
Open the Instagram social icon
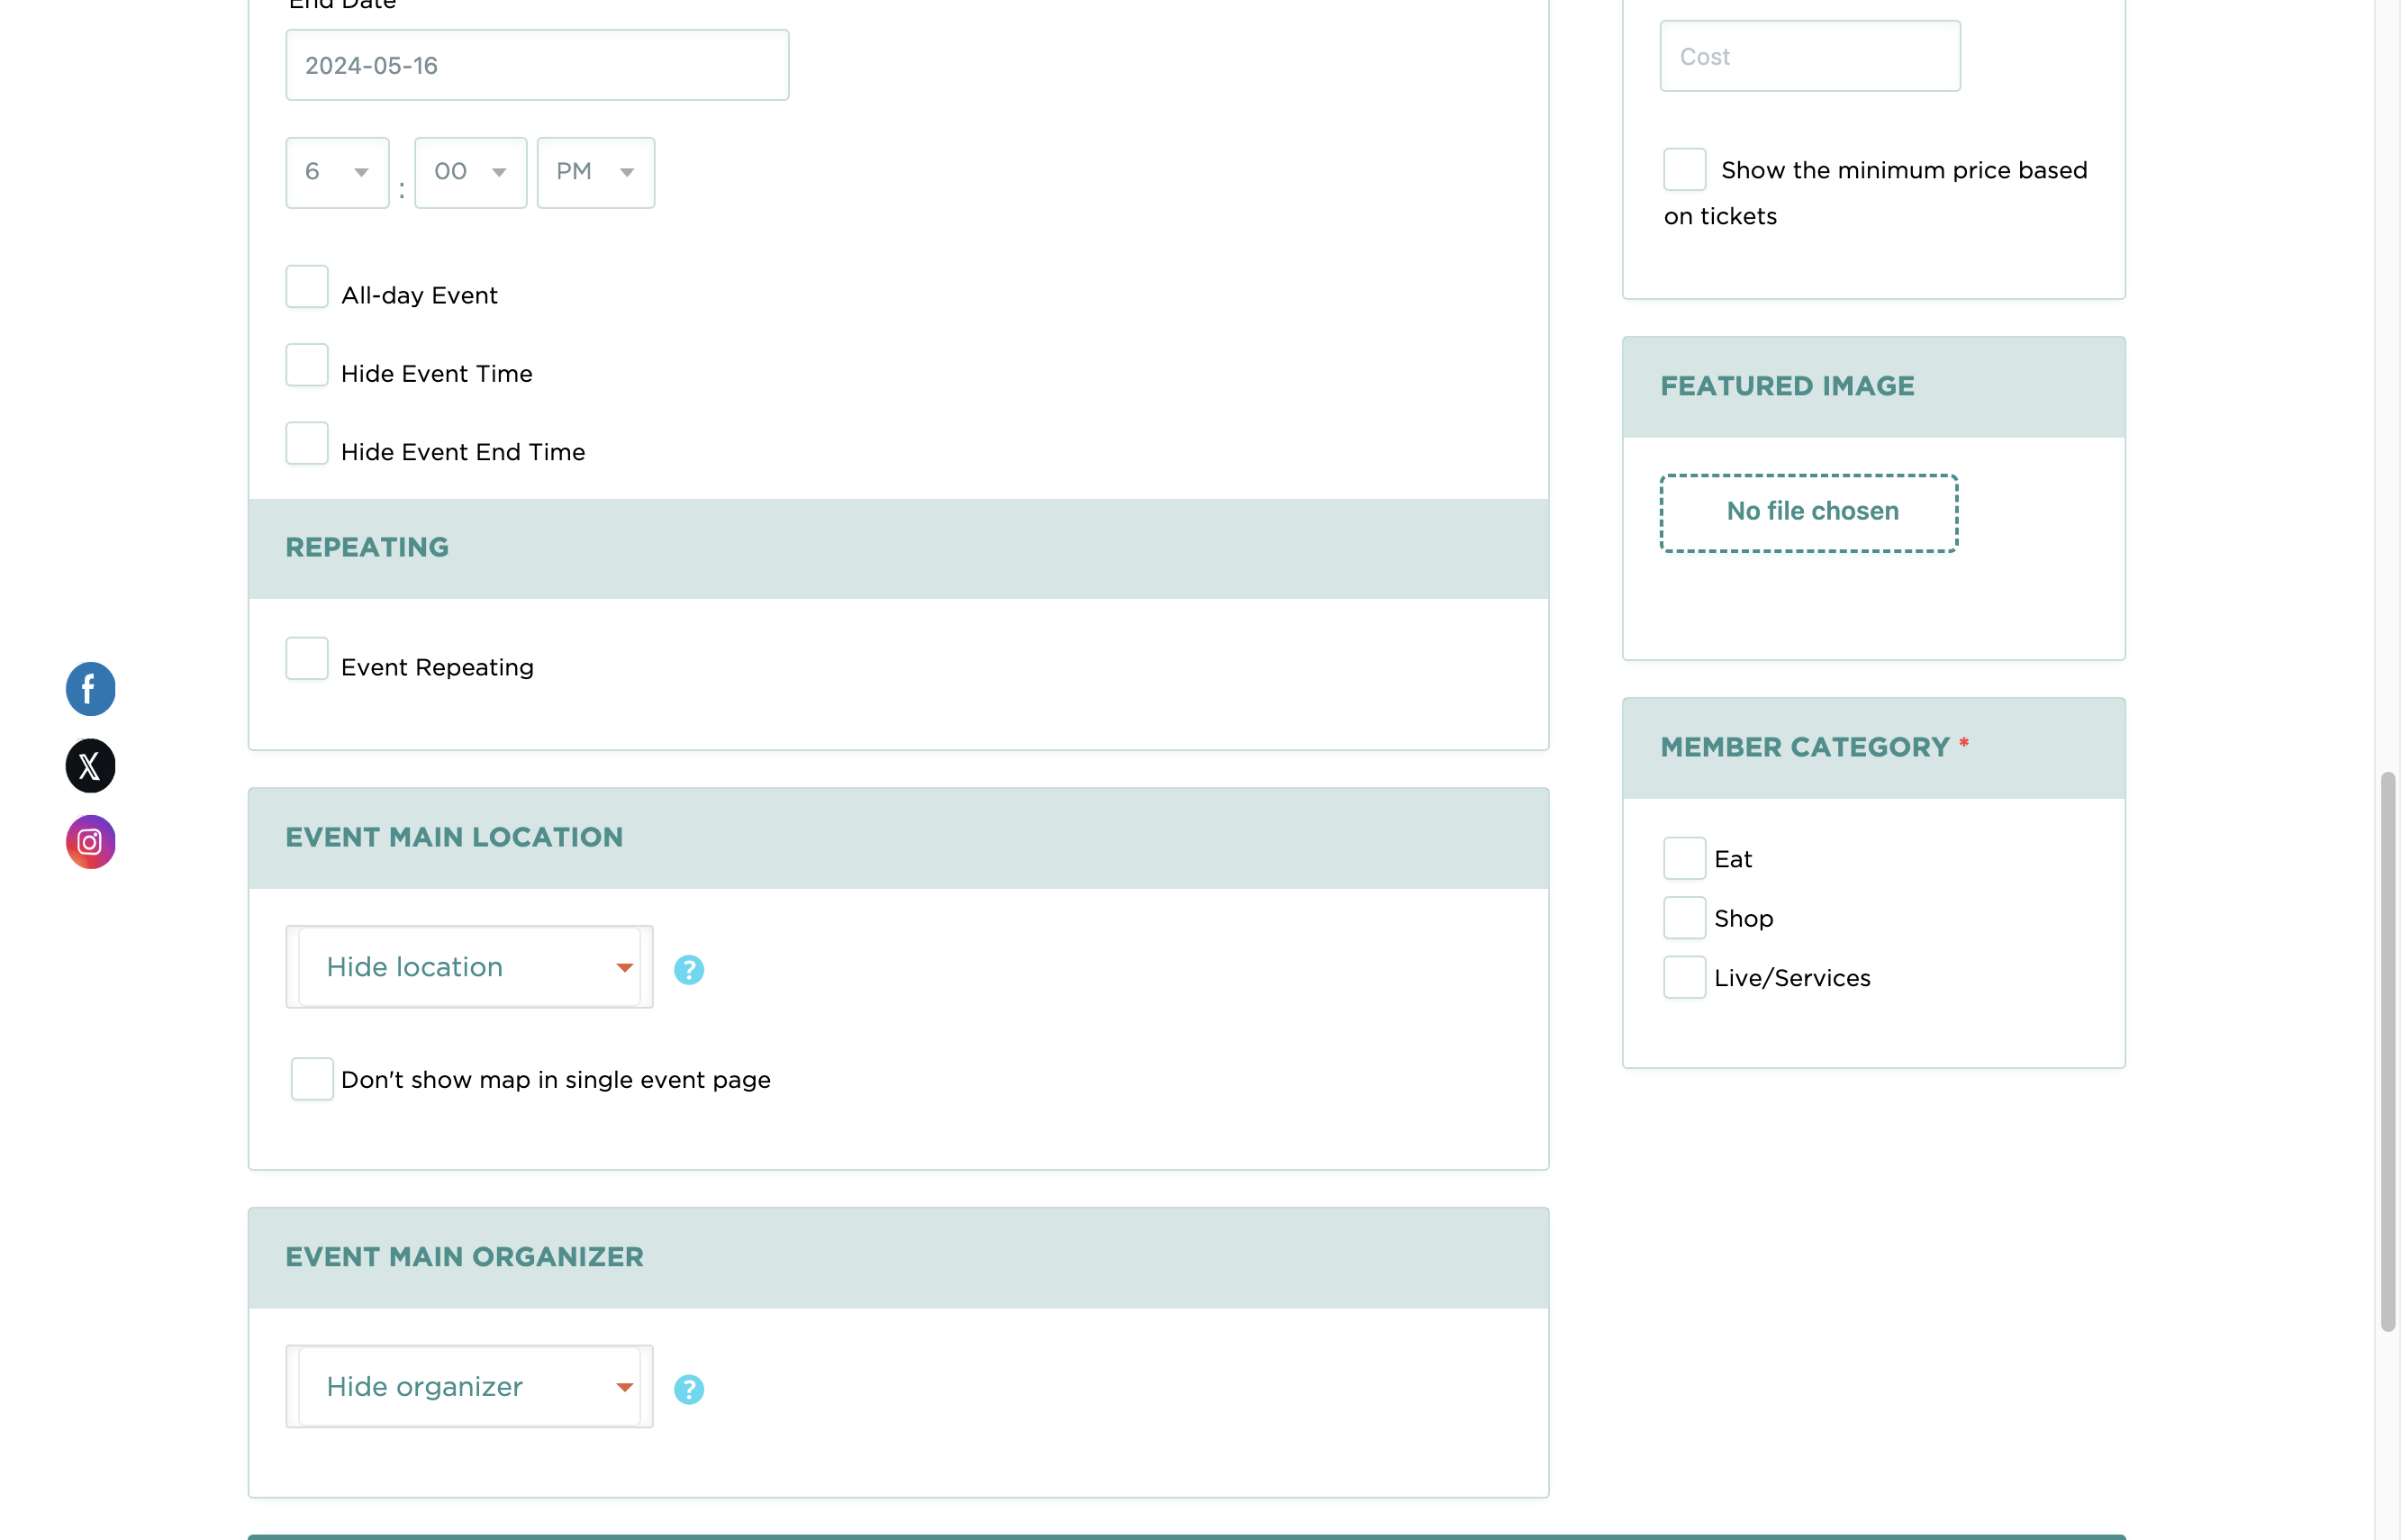(90, 842)
